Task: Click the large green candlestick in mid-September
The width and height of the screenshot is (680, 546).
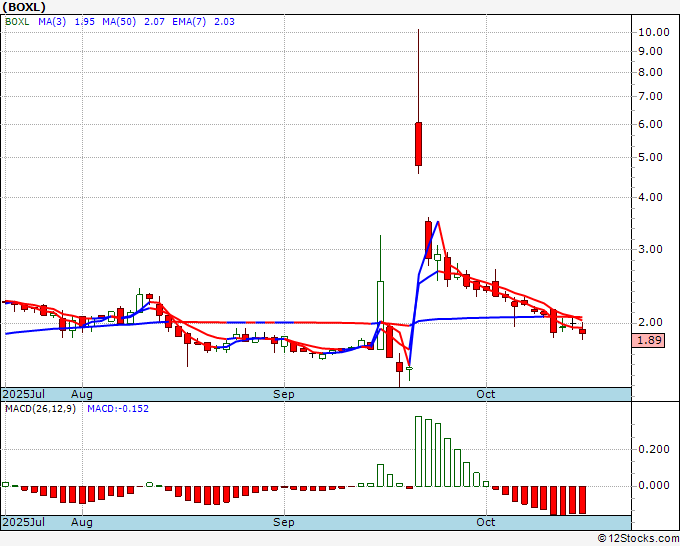Action: [380, 315]
